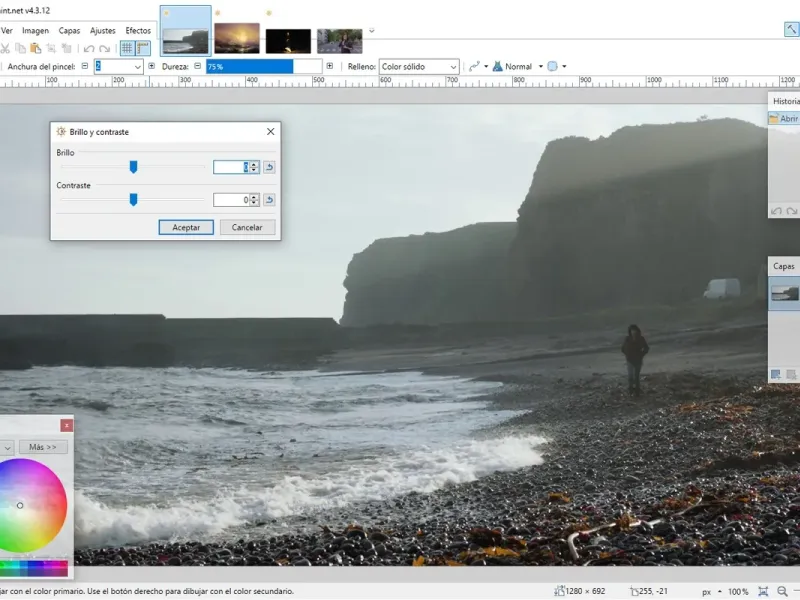Click the Contraste value input field
This screenshot has height=600, width=800.
coord(231,199)
